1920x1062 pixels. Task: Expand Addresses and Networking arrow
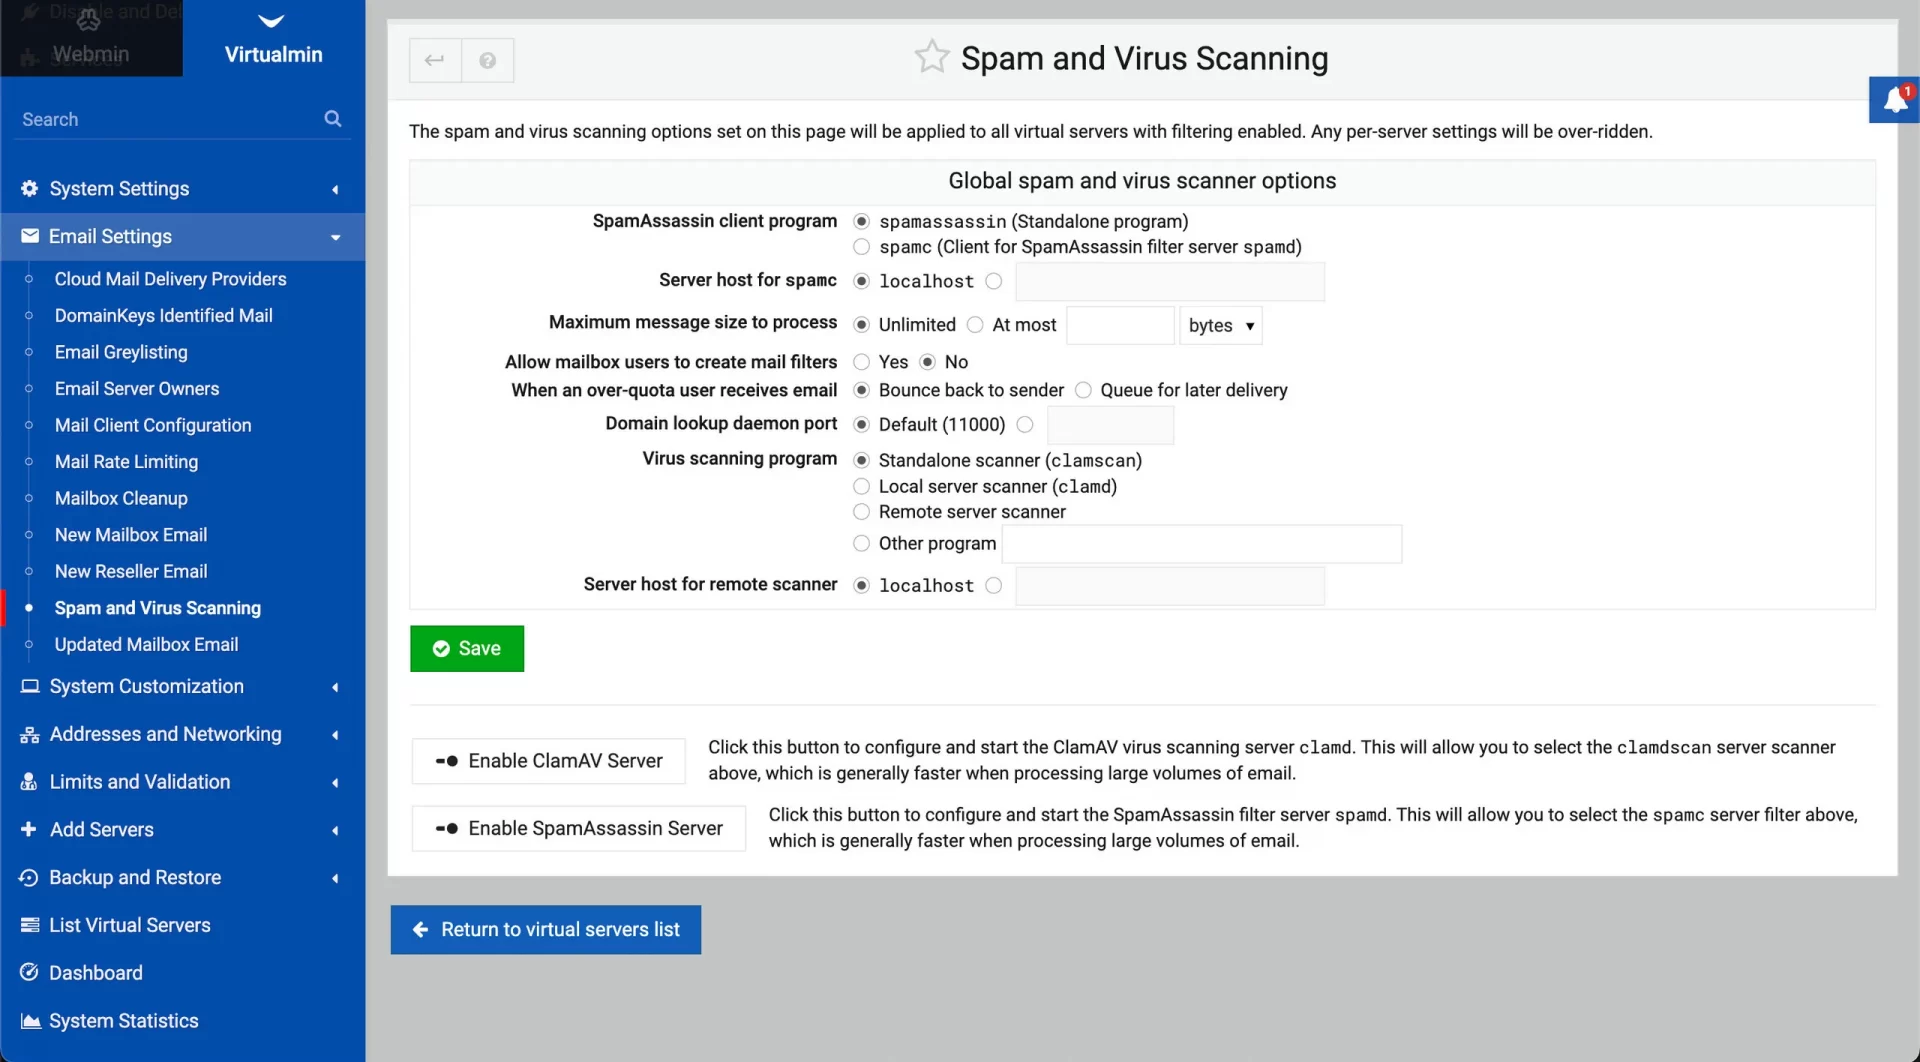coord(335,735)
